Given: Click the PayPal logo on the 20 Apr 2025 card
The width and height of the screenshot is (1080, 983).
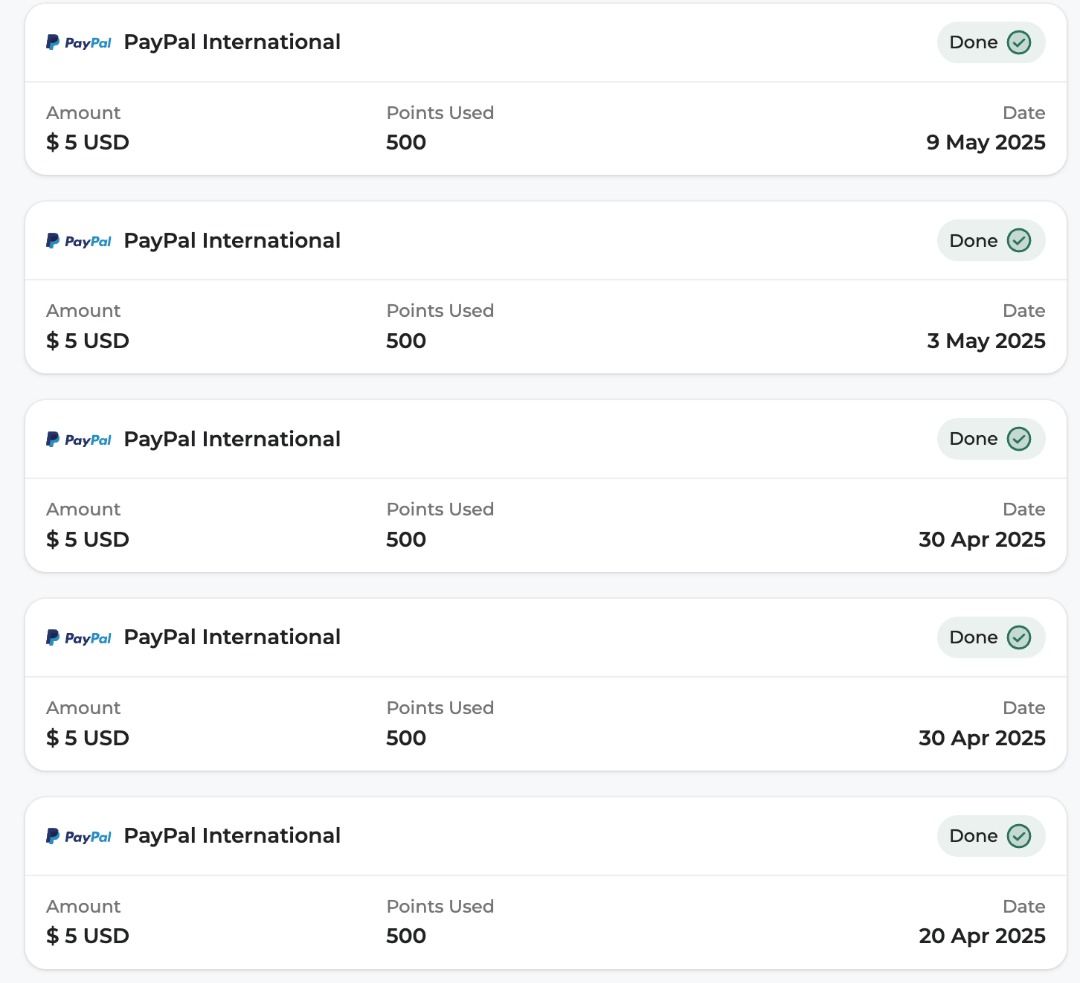Looking at the screenshot, I should point(78,836).
